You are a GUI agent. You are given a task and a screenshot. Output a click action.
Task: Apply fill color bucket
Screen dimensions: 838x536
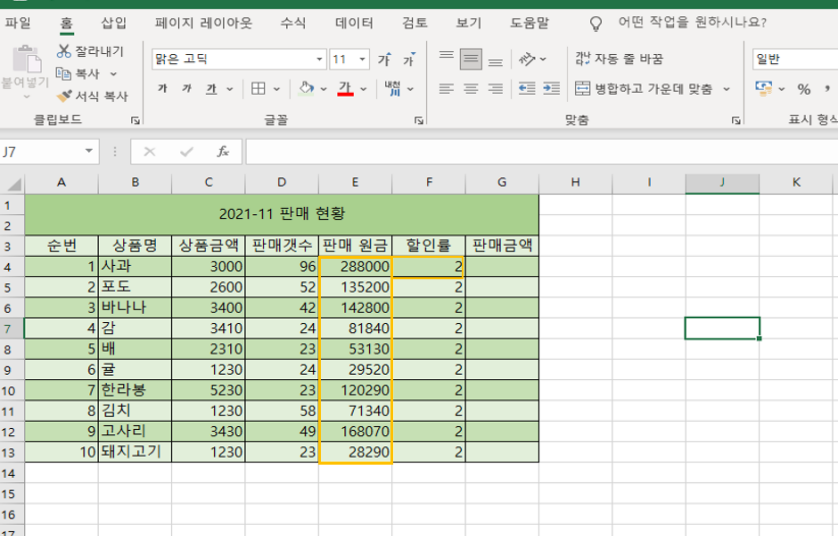[306, 88]
